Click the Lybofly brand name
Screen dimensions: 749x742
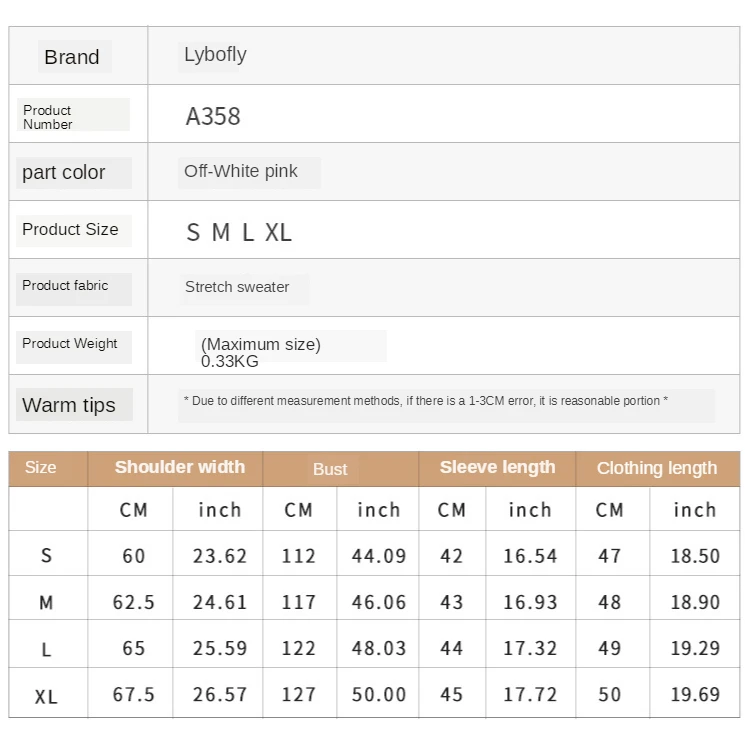point(215,55)
